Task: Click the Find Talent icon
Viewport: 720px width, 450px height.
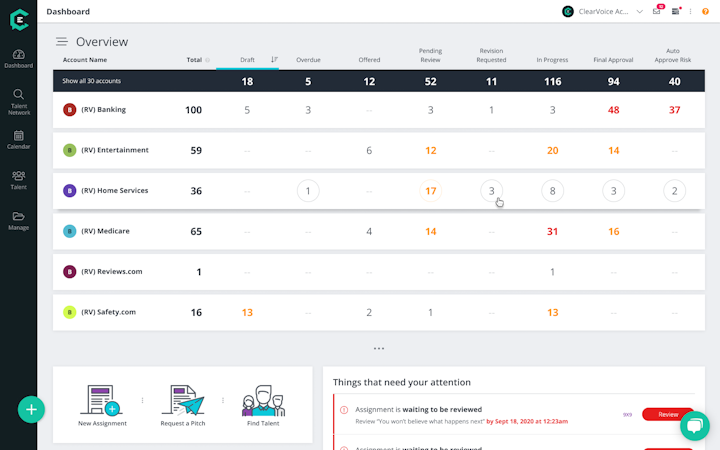Action: click(x=263, y=400)
